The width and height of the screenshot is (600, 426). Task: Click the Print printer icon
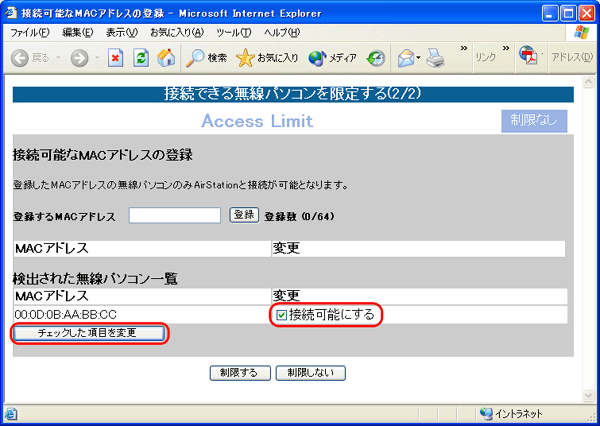pos(436,58)
